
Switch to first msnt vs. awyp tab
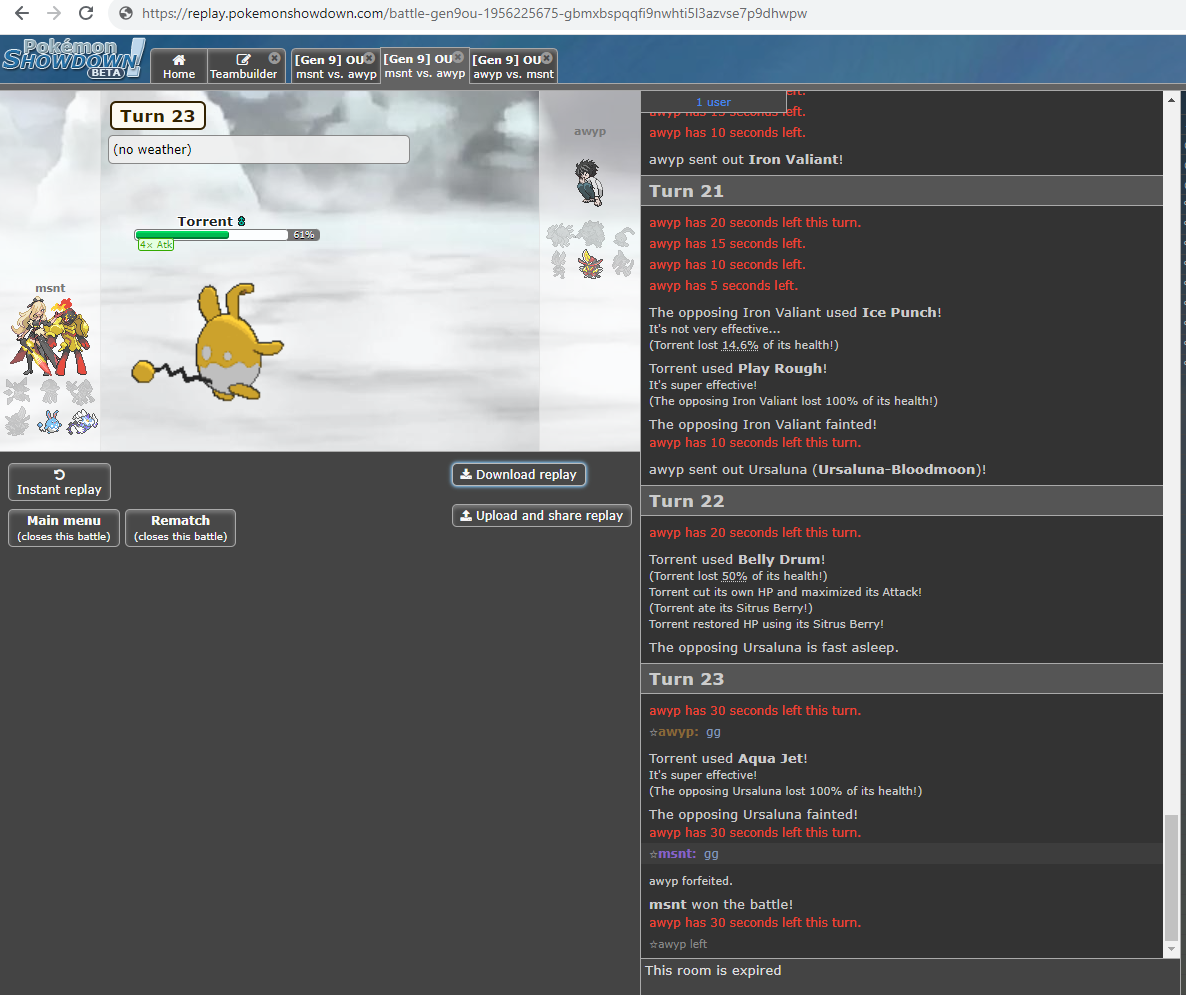(x=335, y=66)
